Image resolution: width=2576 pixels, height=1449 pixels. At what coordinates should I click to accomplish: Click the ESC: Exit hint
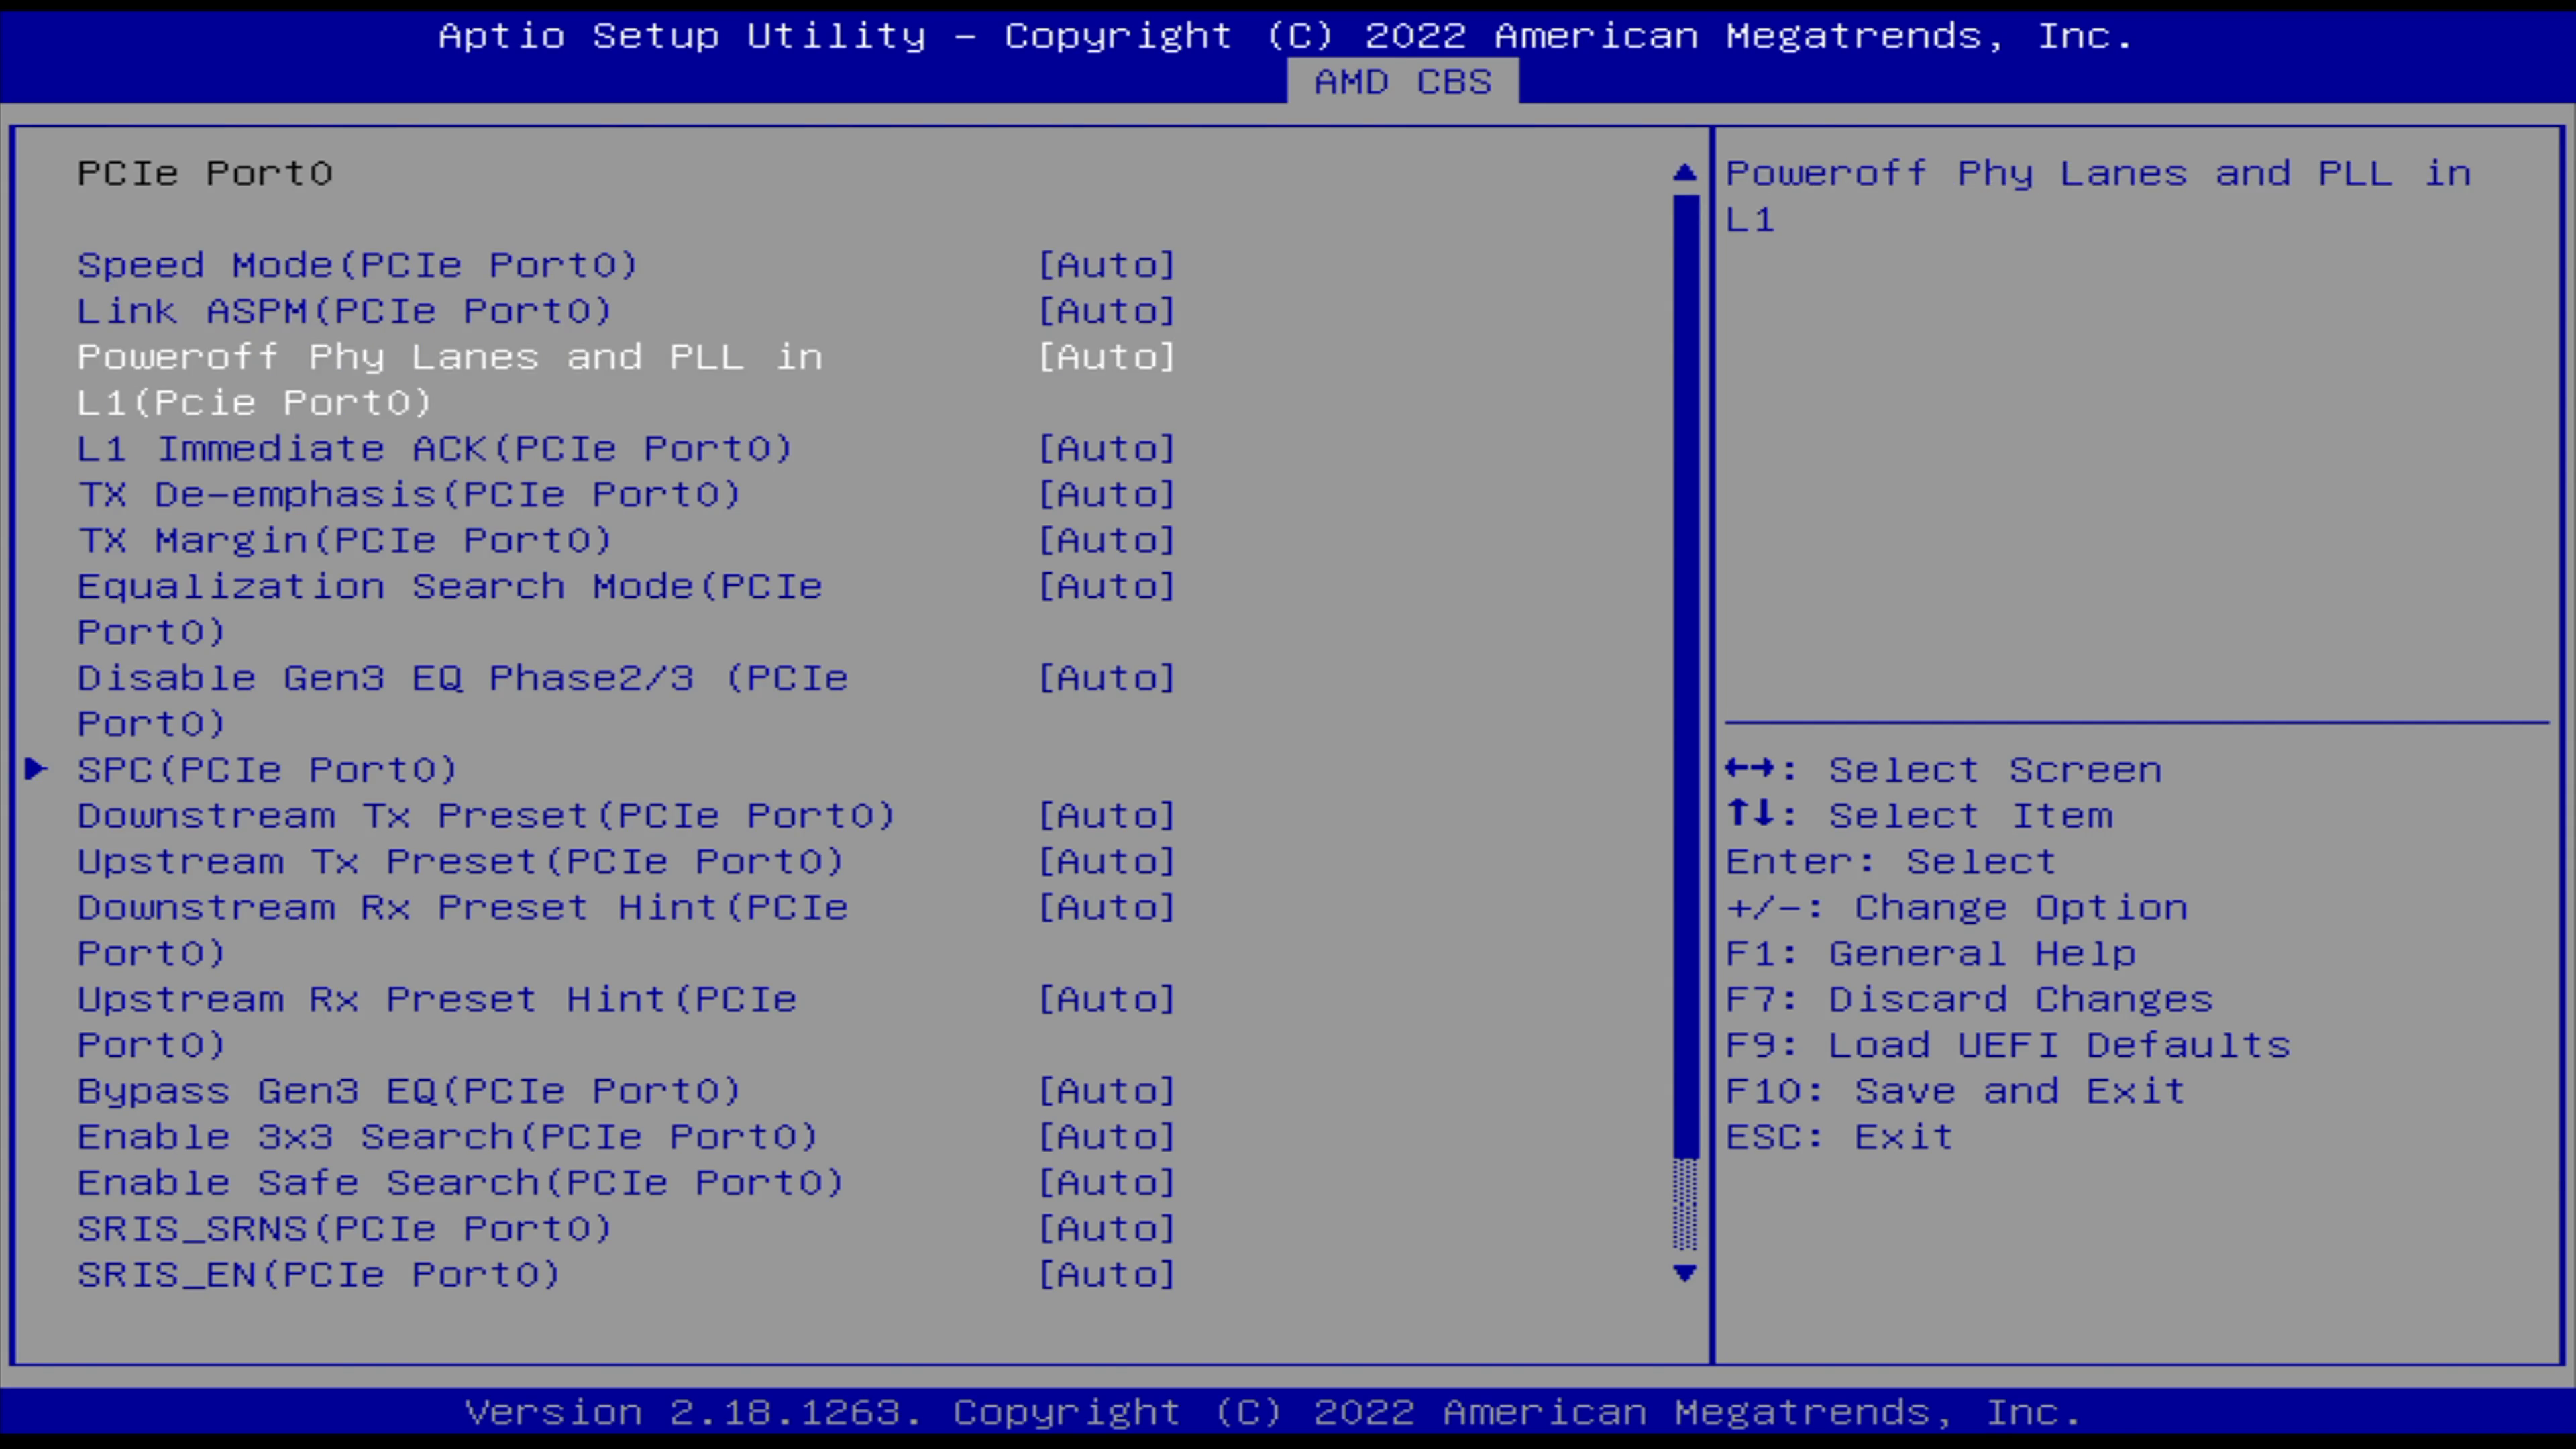click(1840, 1137)
